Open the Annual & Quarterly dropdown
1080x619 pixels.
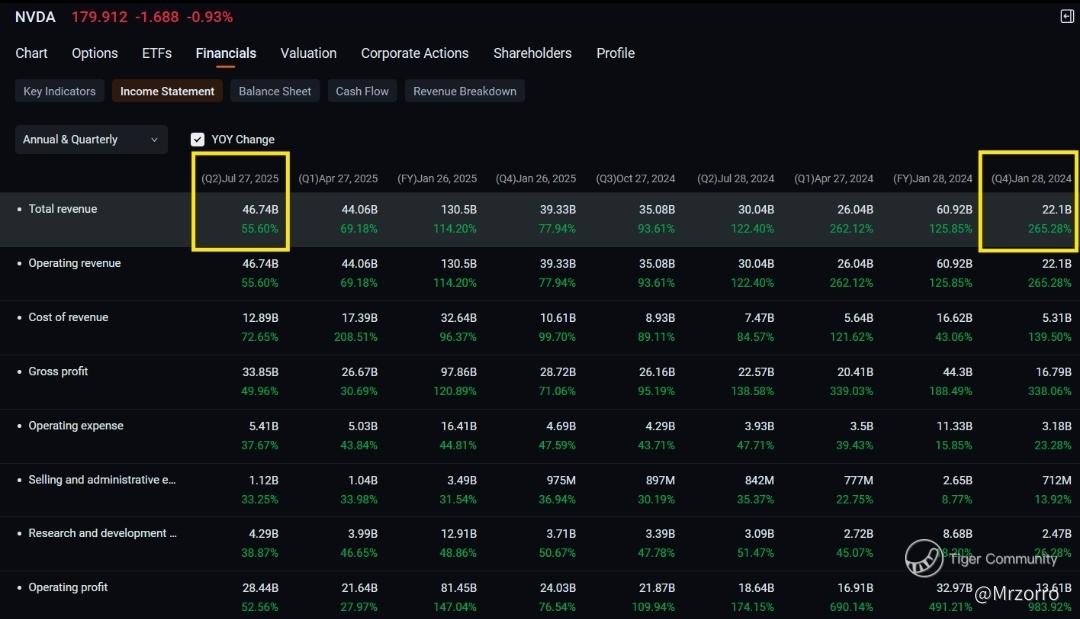(x=91, y=140)
